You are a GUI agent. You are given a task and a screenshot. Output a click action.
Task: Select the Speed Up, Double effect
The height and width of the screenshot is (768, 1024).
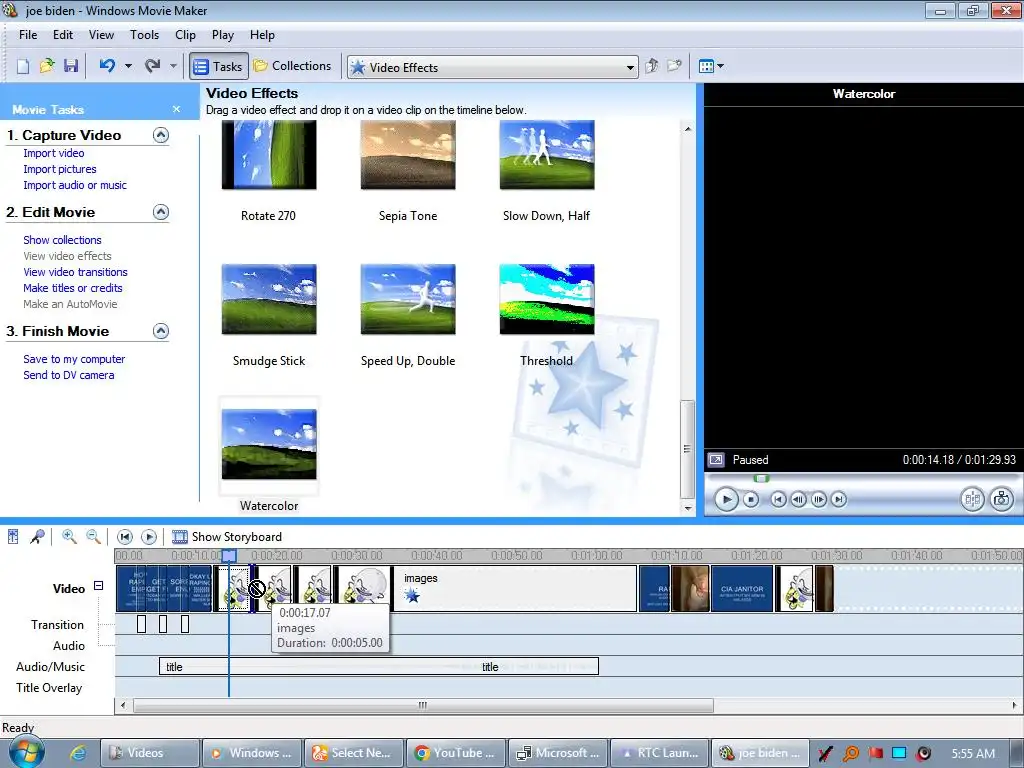[x=408, y=299]
